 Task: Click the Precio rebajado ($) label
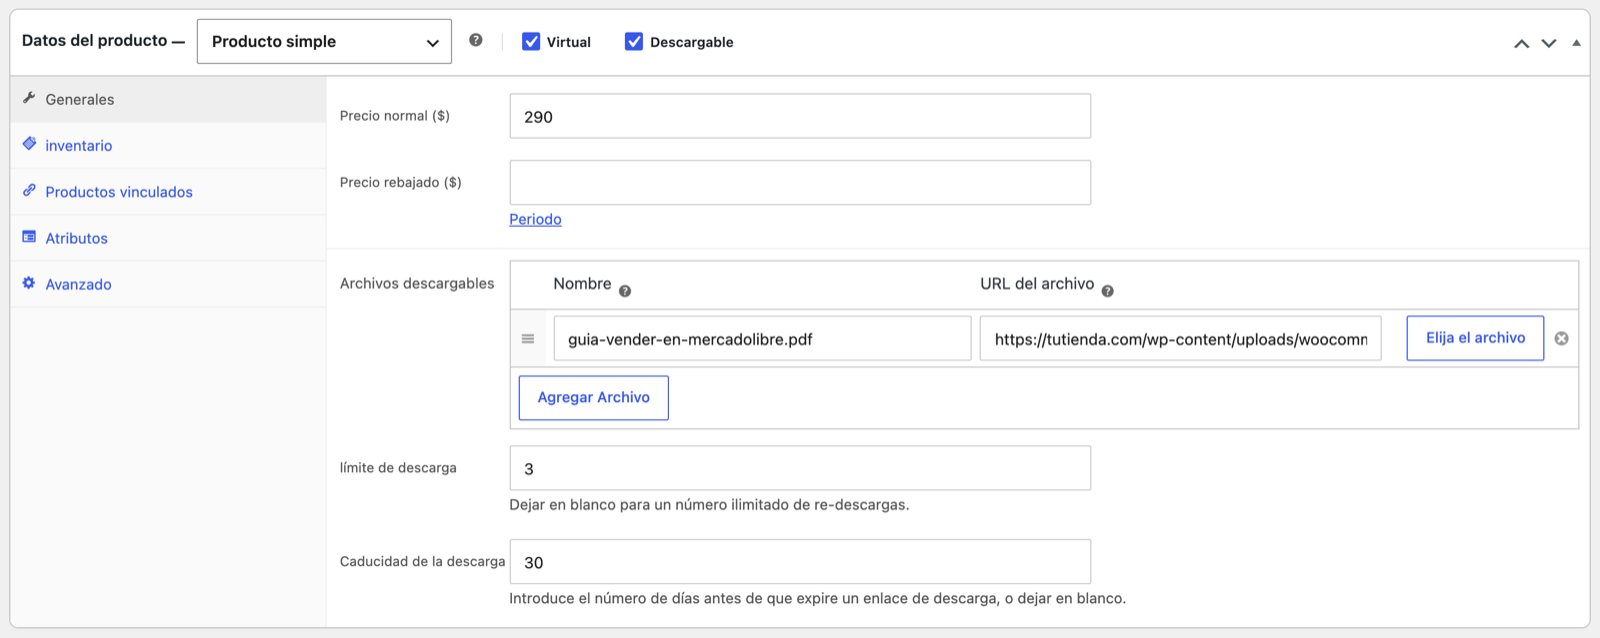pos(401,182)
